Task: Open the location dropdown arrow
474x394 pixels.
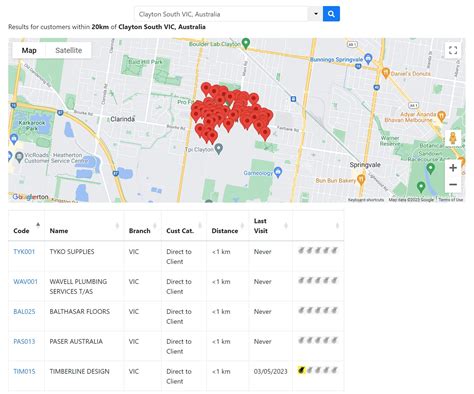Action: [315, 14]
